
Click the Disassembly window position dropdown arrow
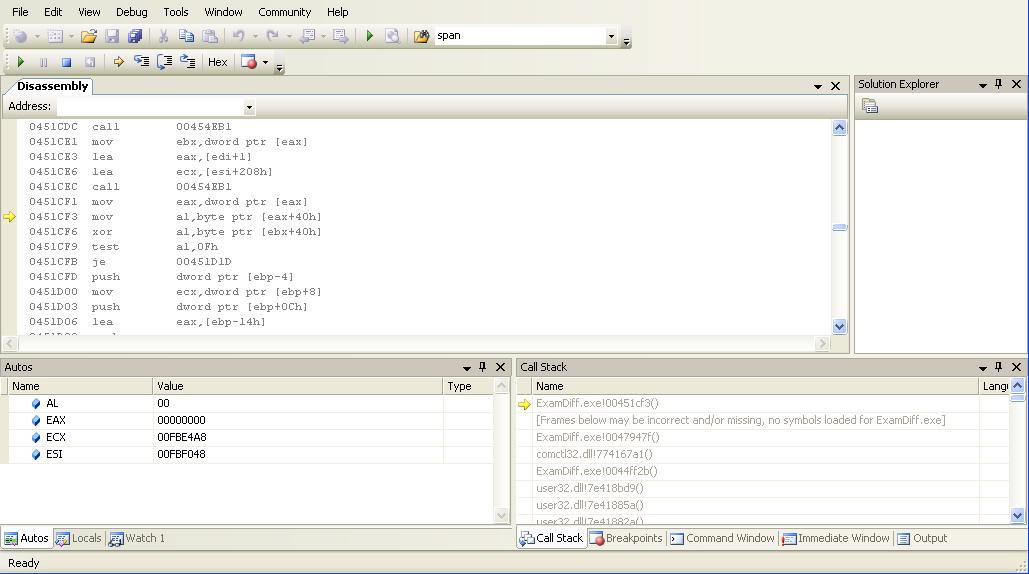[818, 86]
